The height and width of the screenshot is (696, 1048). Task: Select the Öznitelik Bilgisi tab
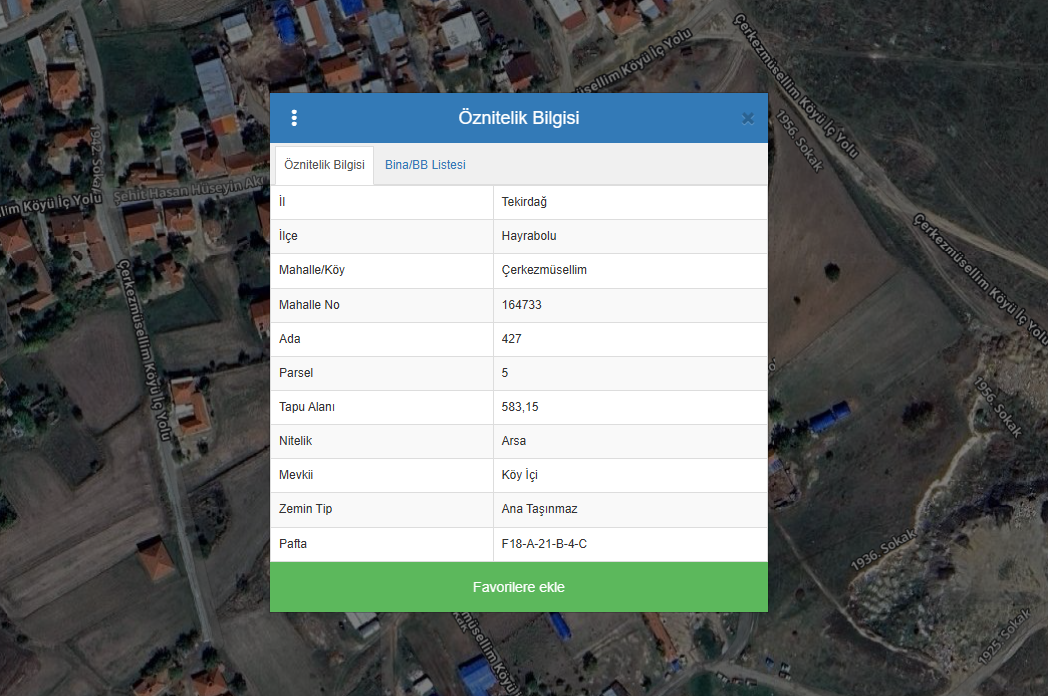[x=324, y=164]
